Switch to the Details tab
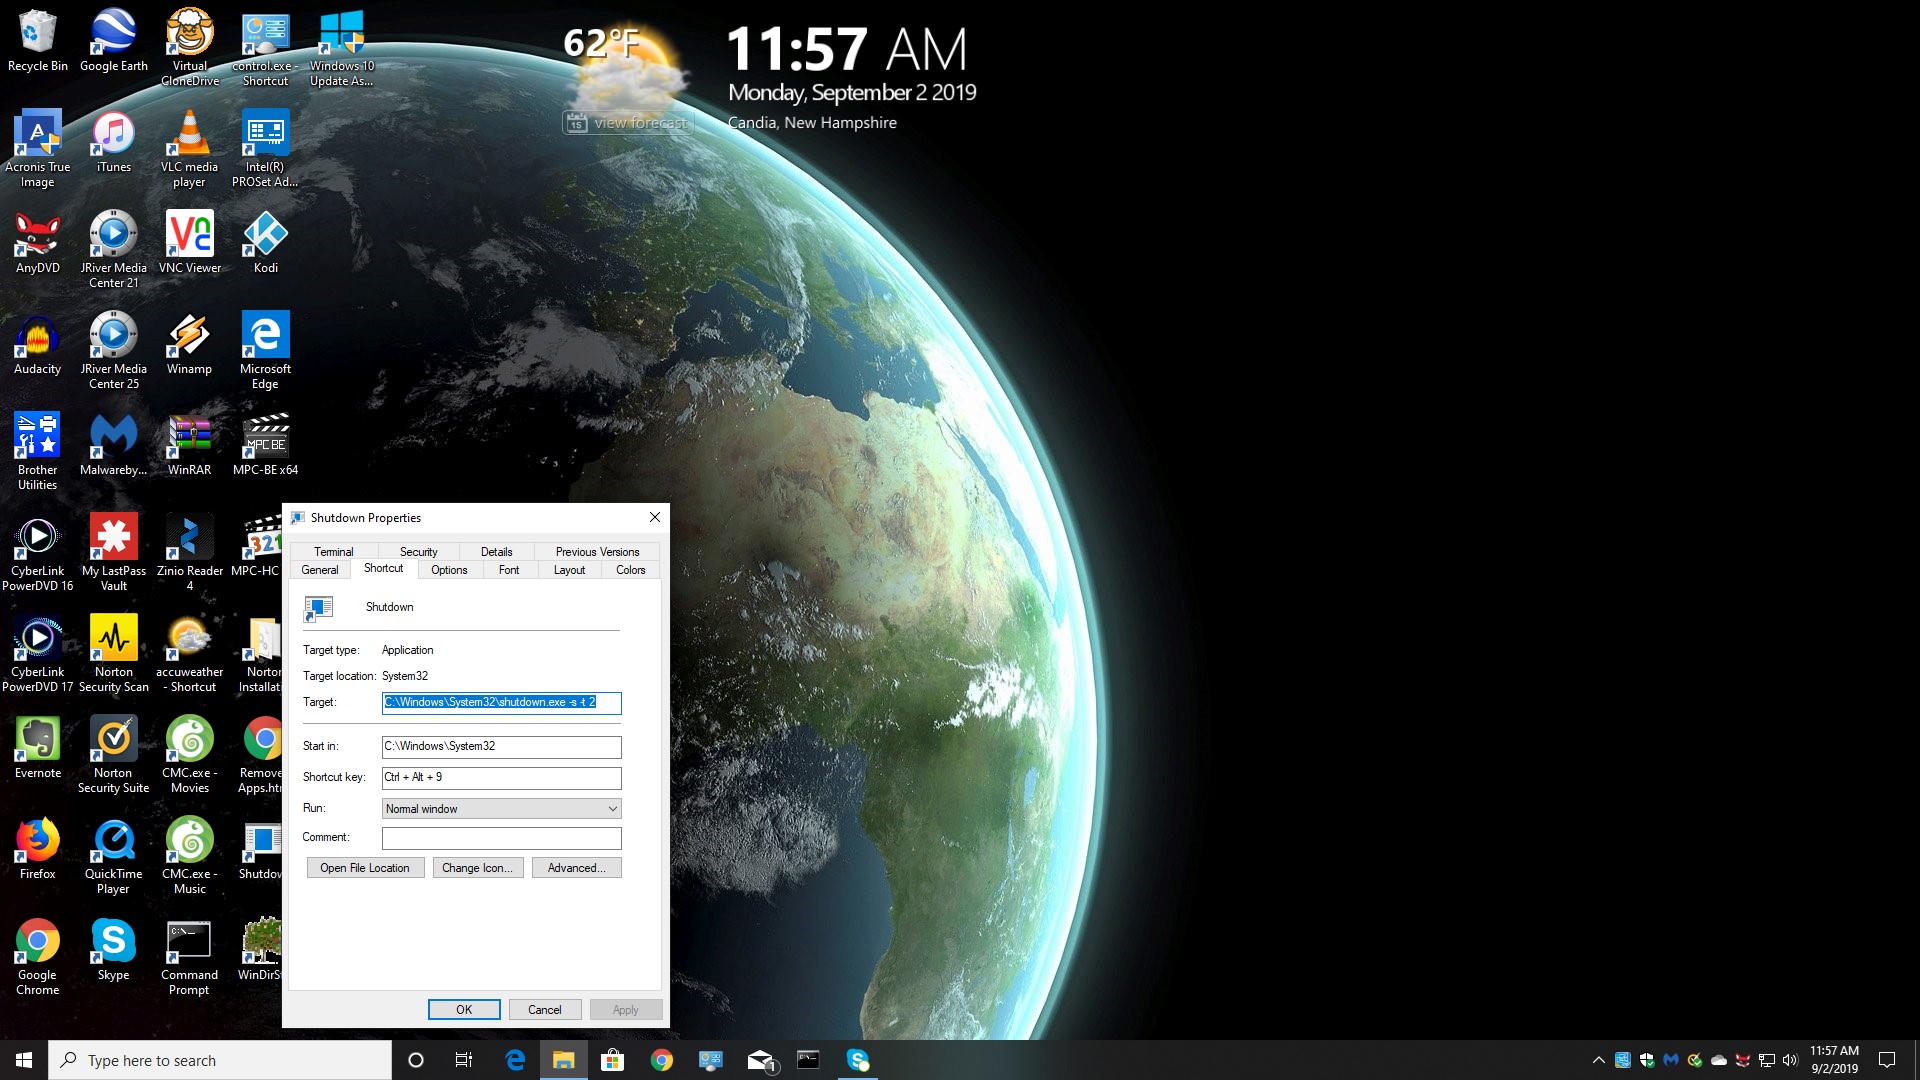The width and height of the screenshot is (1920, 1080). [x=496, y=551]
